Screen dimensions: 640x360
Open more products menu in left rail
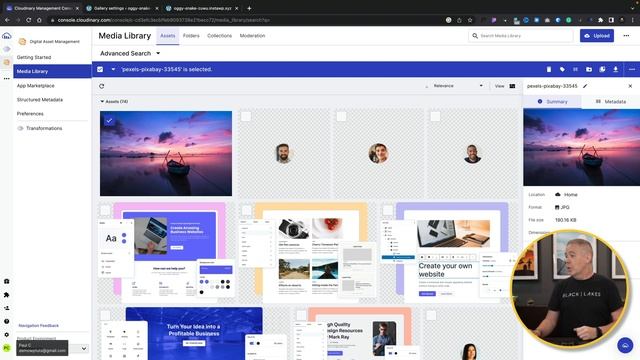pos(7,78)
